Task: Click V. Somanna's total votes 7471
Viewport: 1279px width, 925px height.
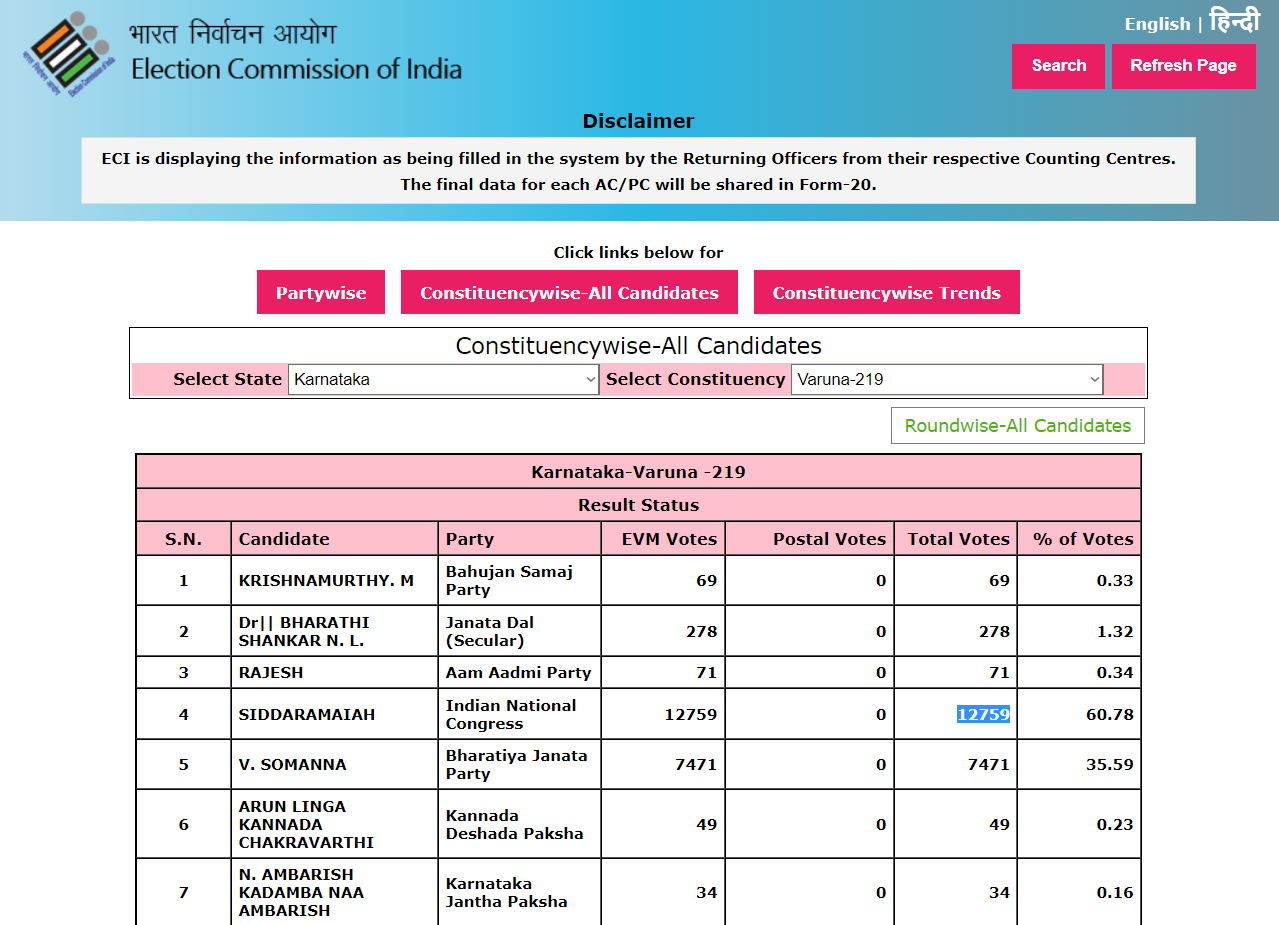Action: coord(988,765)
